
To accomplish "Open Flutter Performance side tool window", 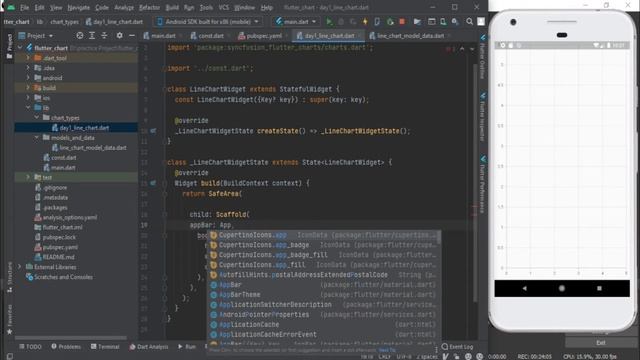I will pyautogui.click(x=482, y=184).
